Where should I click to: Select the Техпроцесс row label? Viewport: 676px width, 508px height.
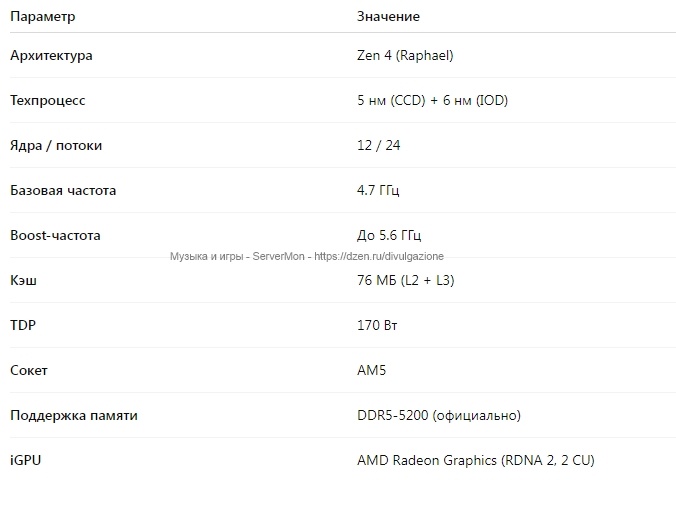[x=48, y=100]
